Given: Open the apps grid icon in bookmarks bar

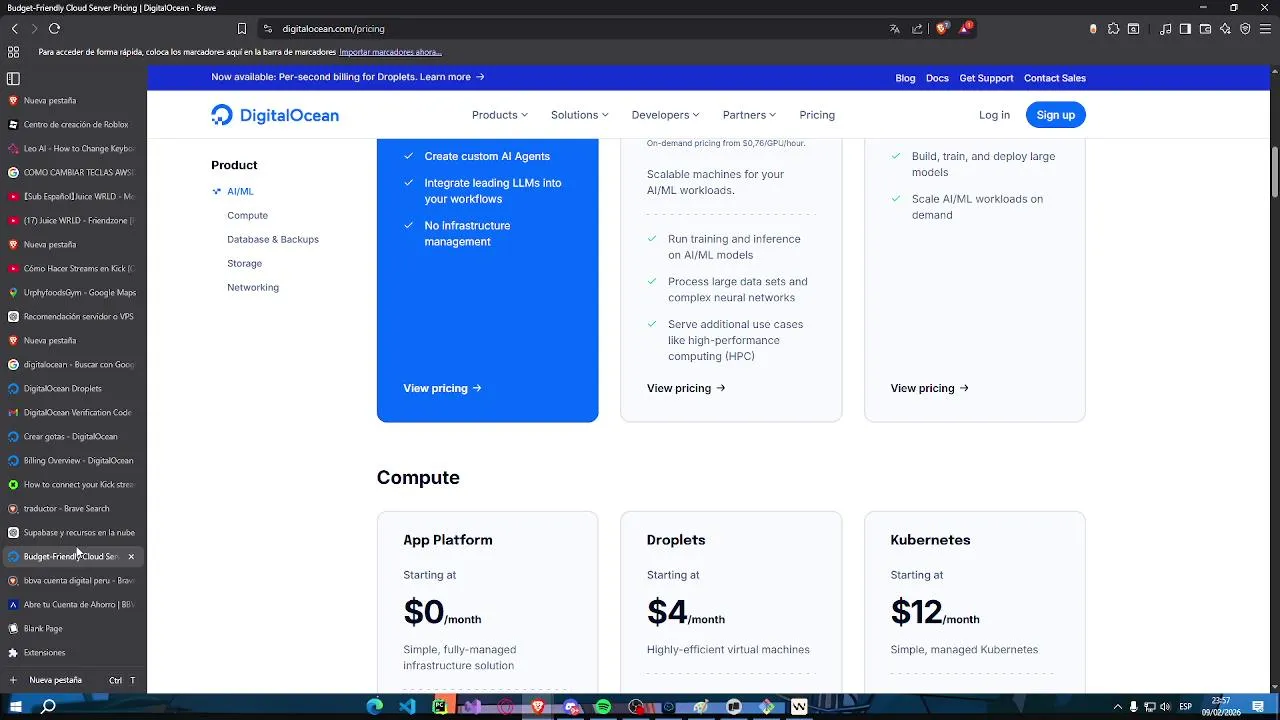Looking at the screenshot, I should 13,52.
